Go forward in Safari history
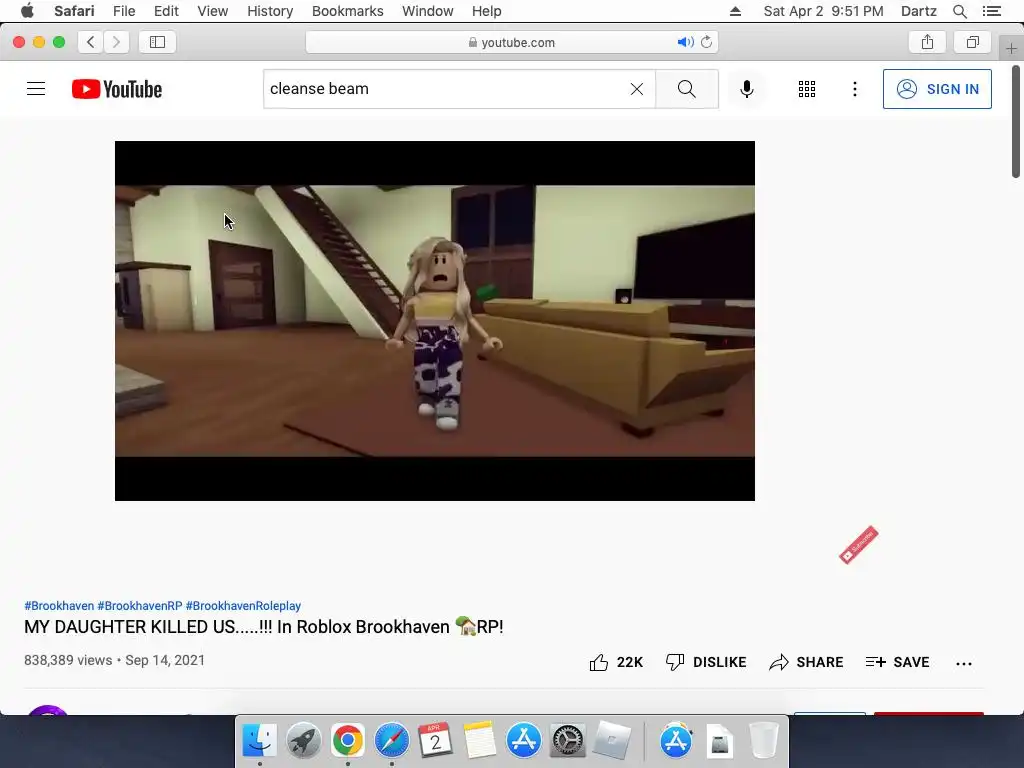1024x768 pixels. click(x=116, y=42)
